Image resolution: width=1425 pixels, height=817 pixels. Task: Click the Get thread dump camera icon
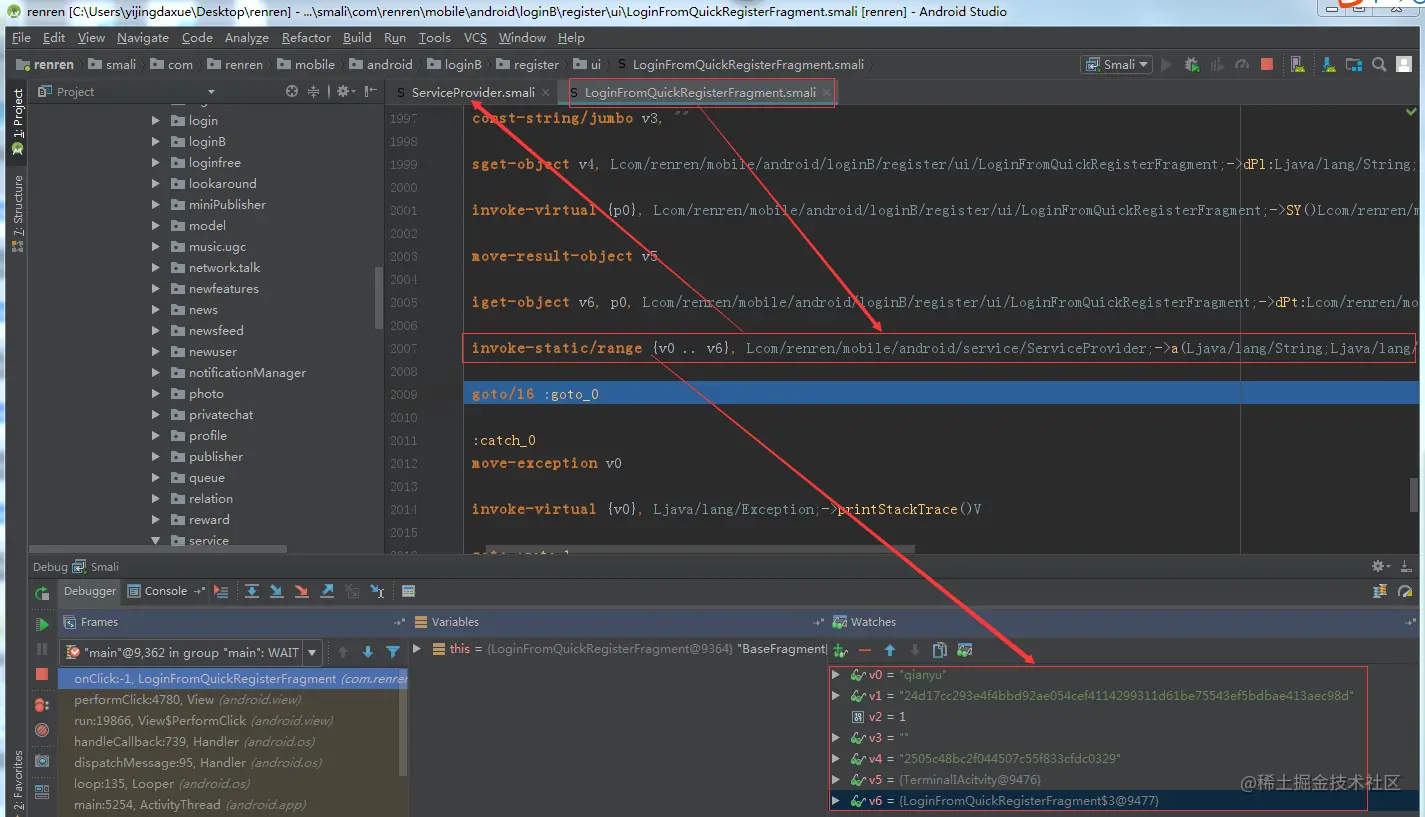click(x=42, y=761)
